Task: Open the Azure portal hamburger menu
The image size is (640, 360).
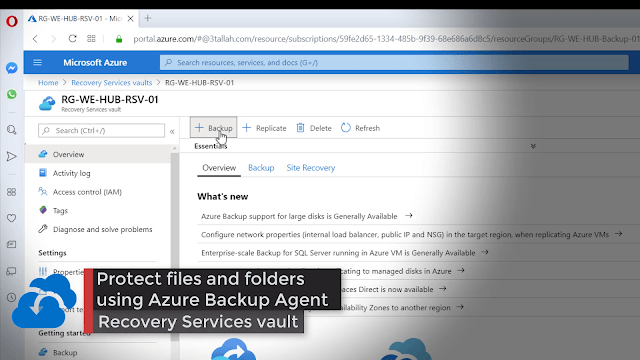Action: pyautogui.click(x=38, y=62)
